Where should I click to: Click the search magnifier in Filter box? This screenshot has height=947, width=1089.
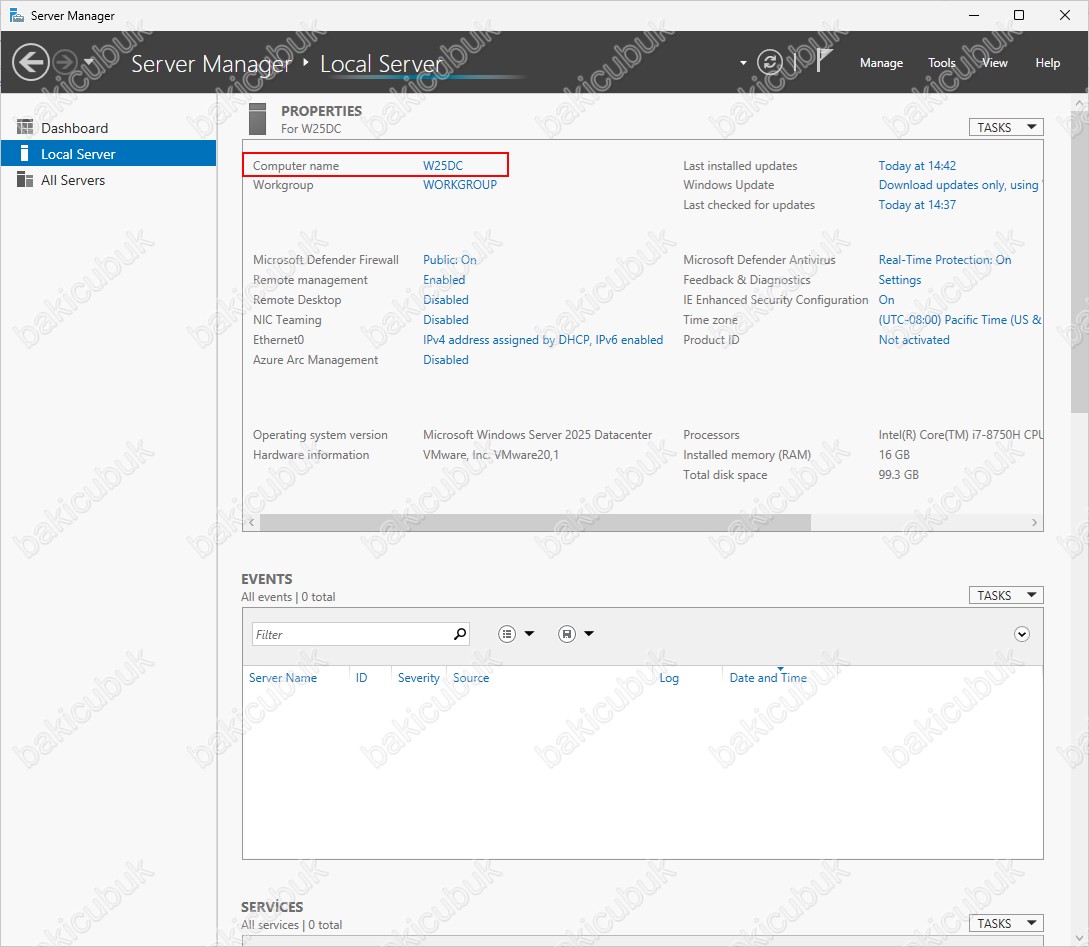(460, 634)
